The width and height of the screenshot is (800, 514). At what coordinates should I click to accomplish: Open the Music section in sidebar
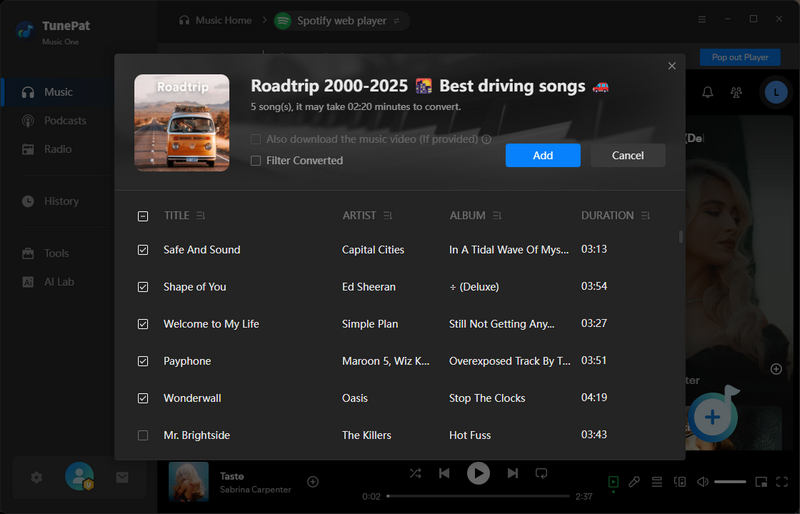click(x=58, y=92)
